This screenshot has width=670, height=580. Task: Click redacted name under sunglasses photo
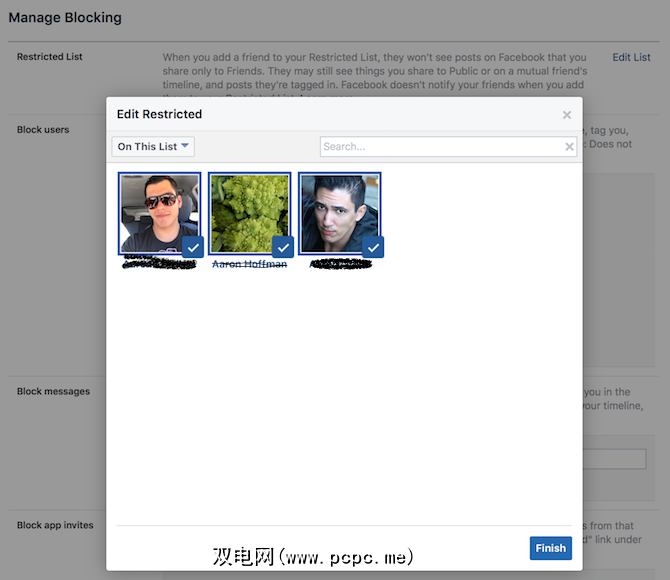[x=159, y=262]
